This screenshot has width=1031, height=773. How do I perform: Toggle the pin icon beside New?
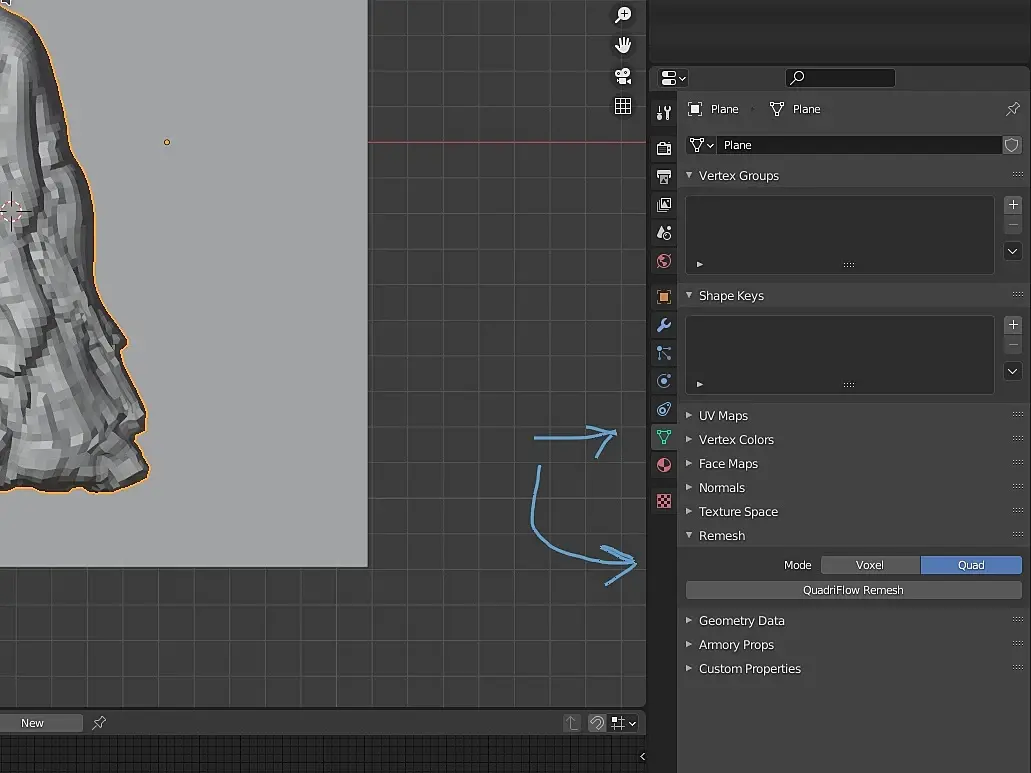tap(99, 723)
